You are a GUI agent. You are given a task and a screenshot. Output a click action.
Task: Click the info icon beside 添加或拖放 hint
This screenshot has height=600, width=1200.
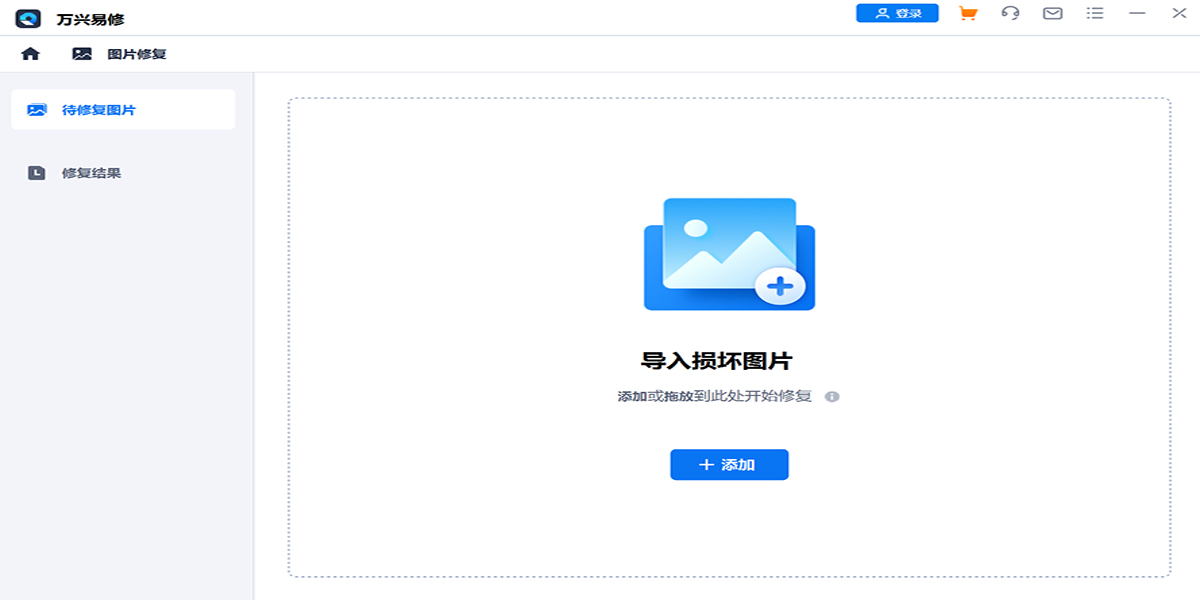click(832, 397)
